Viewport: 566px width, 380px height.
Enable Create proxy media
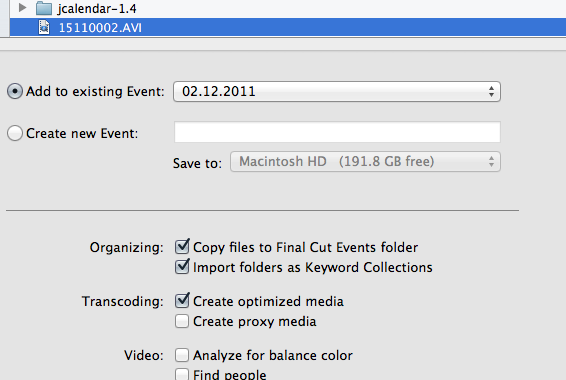pyautogui.click(x=182, y=321)
